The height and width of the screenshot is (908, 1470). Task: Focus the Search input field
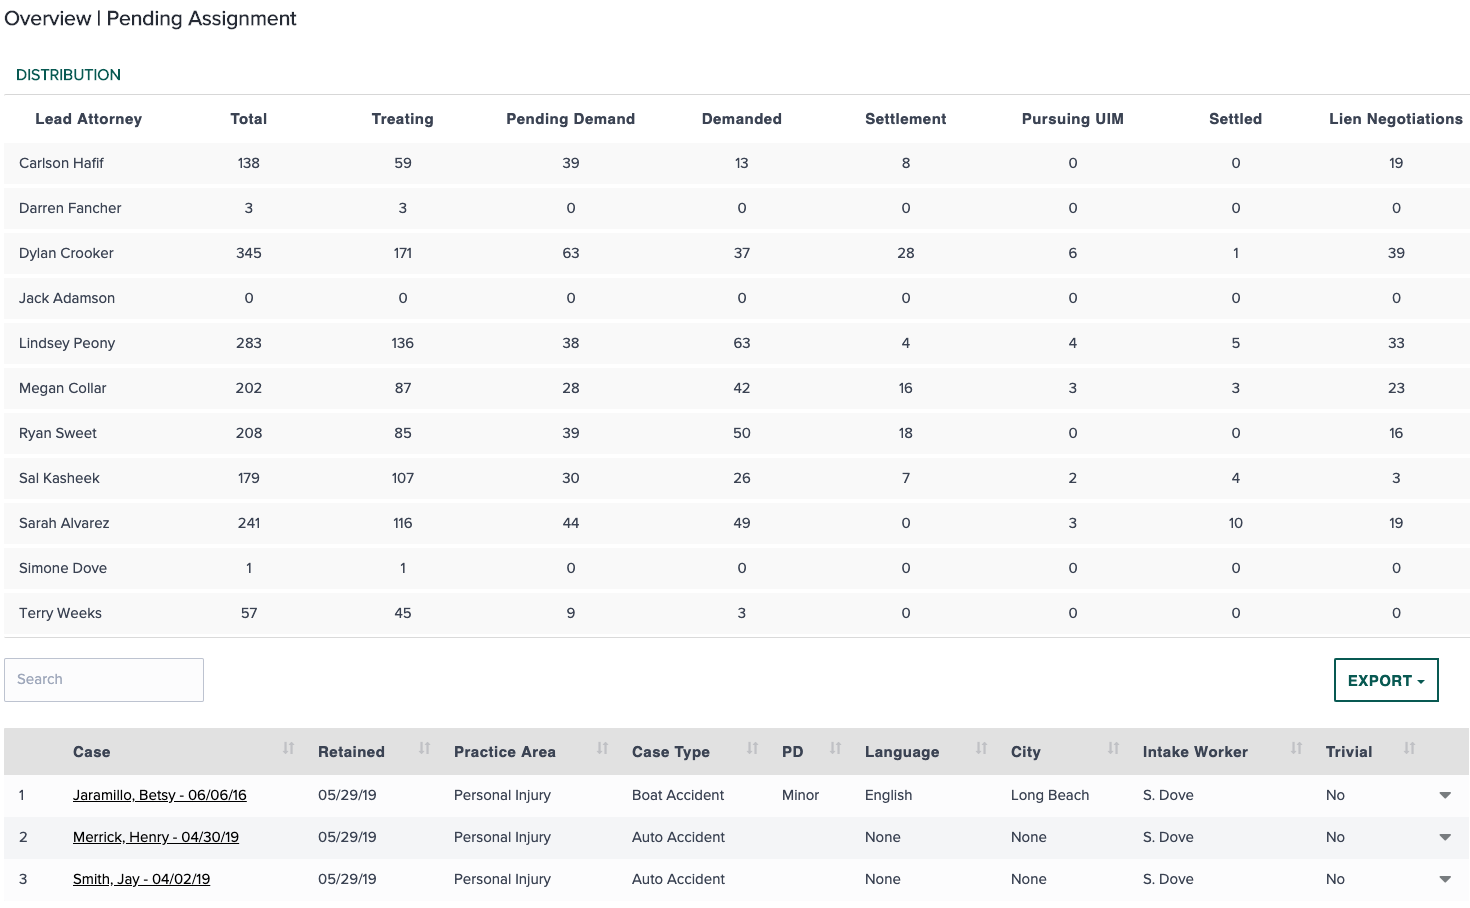point(104,680)
